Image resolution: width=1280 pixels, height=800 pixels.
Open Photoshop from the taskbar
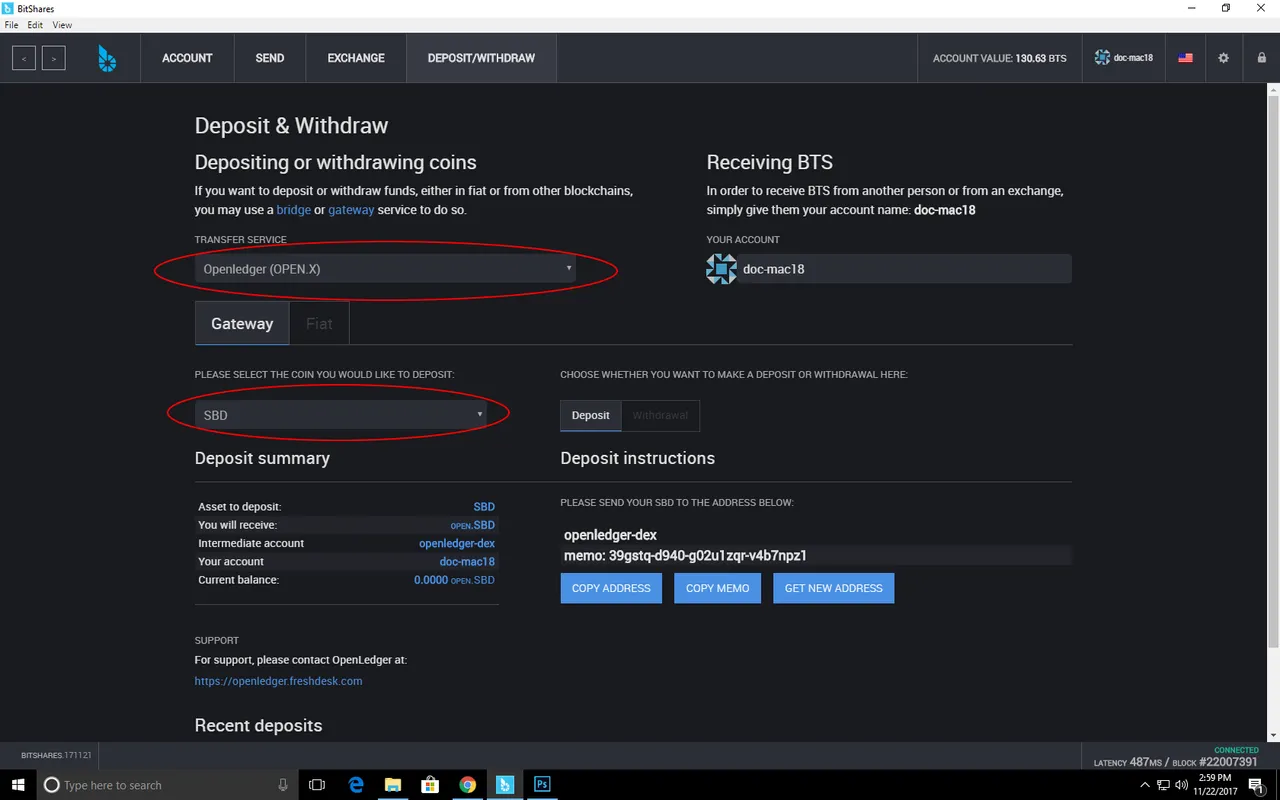[542, 785]
